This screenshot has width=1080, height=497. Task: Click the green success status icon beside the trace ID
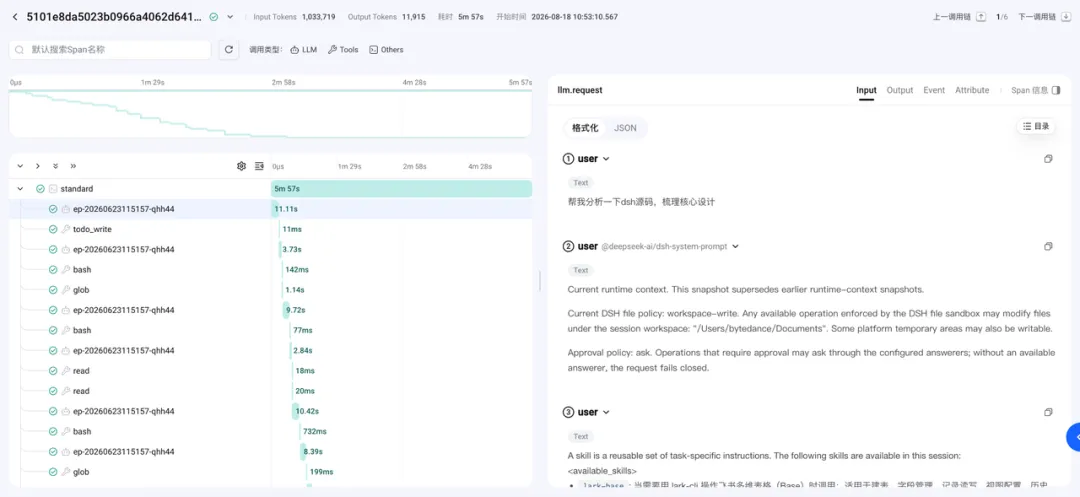[x=214, y=17]
